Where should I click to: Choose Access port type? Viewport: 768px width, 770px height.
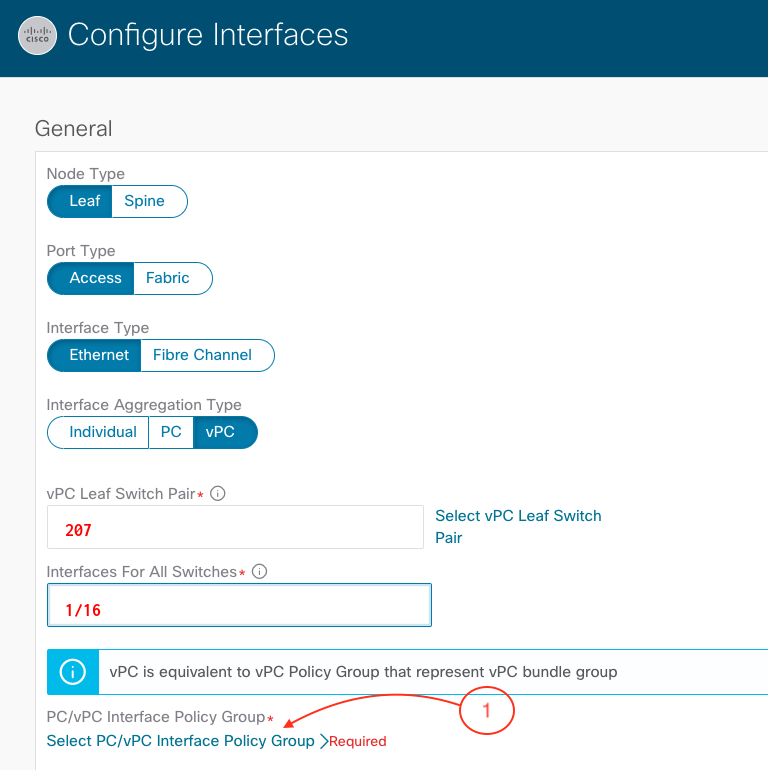pos(94,278)
